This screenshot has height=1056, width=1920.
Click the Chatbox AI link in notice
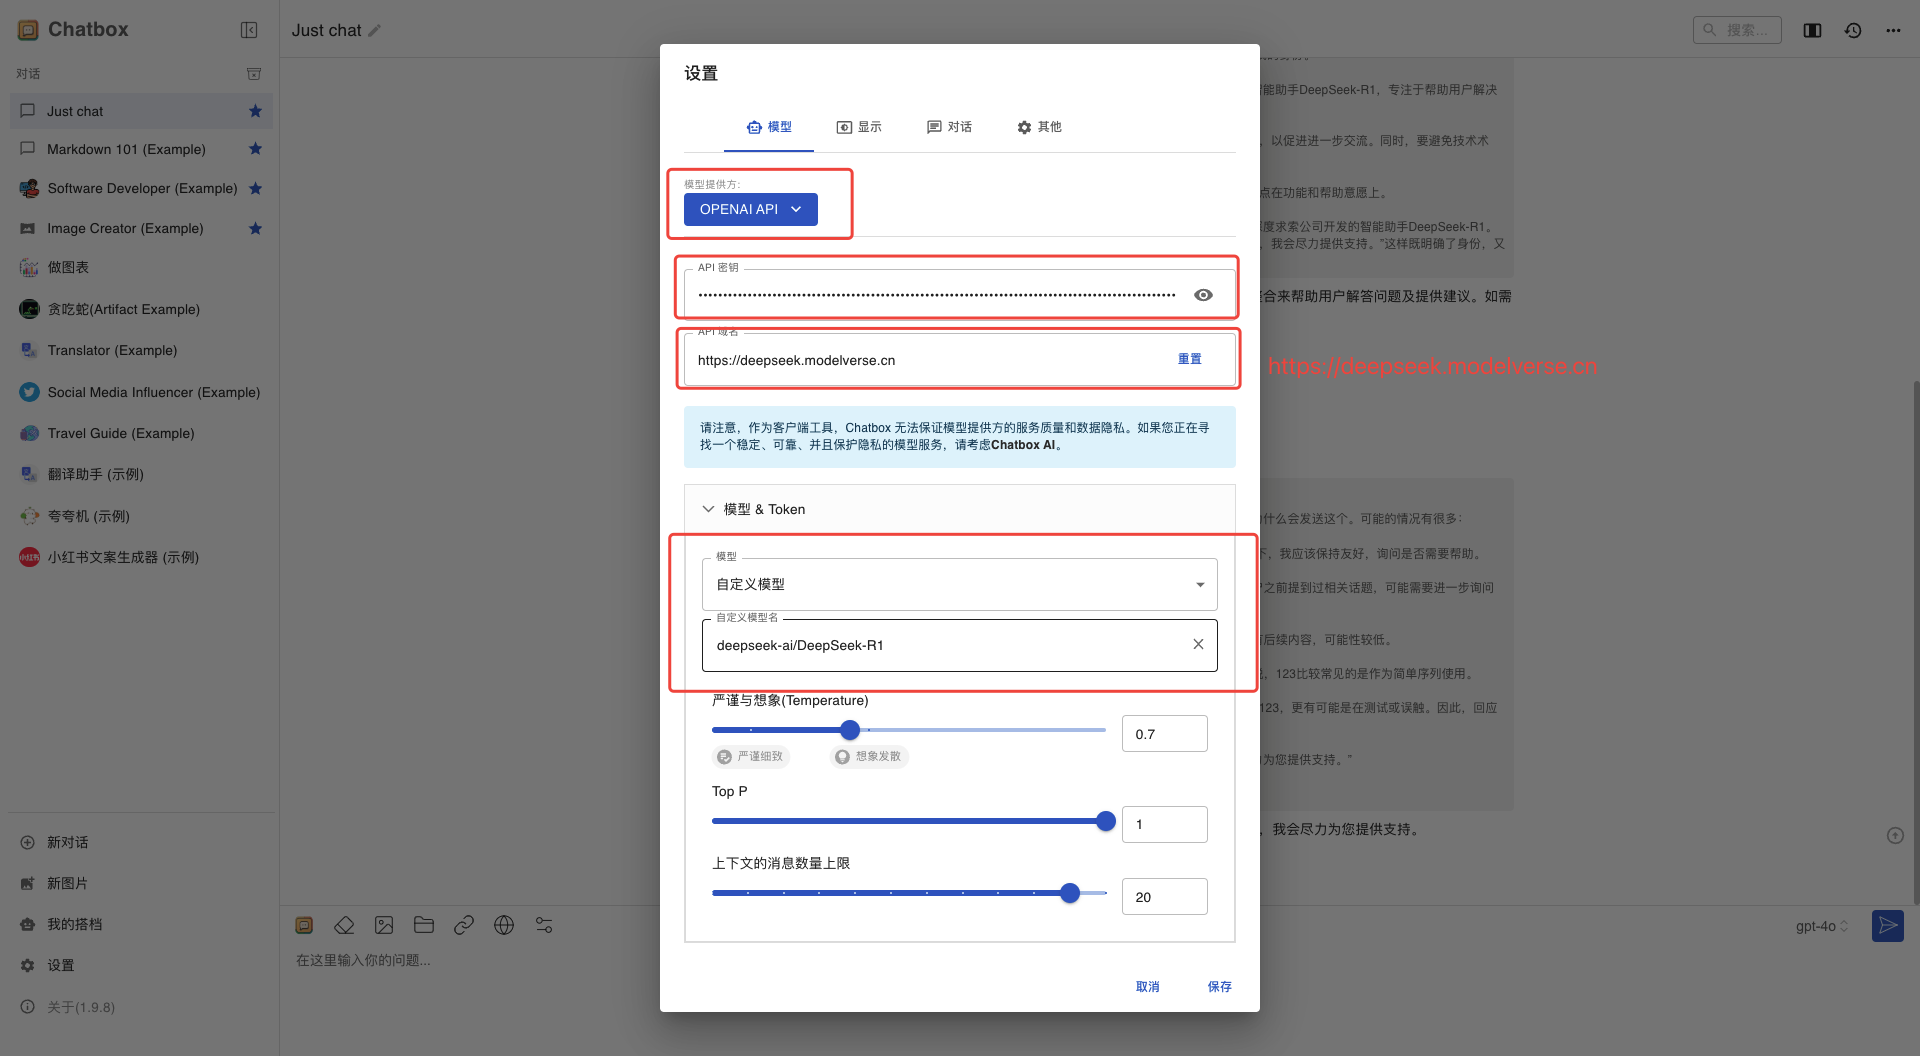click(x=1023, y=445)
